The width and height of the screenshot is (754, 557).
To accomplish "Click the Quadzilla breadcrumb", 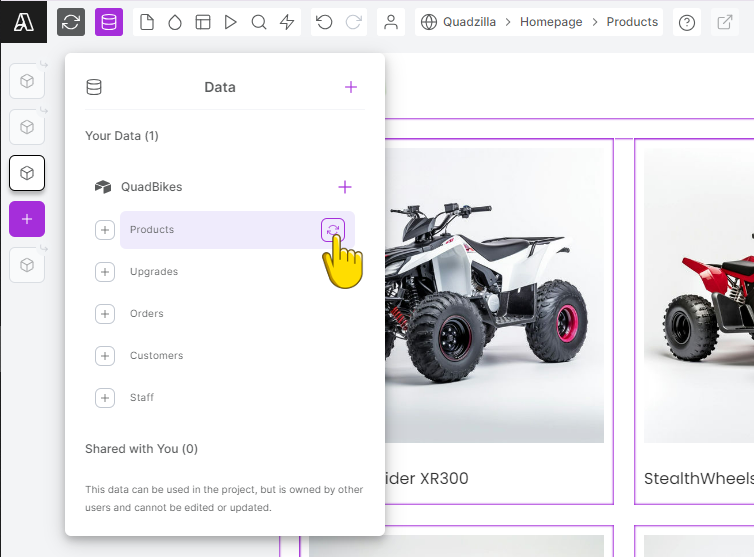I will 469,22.
